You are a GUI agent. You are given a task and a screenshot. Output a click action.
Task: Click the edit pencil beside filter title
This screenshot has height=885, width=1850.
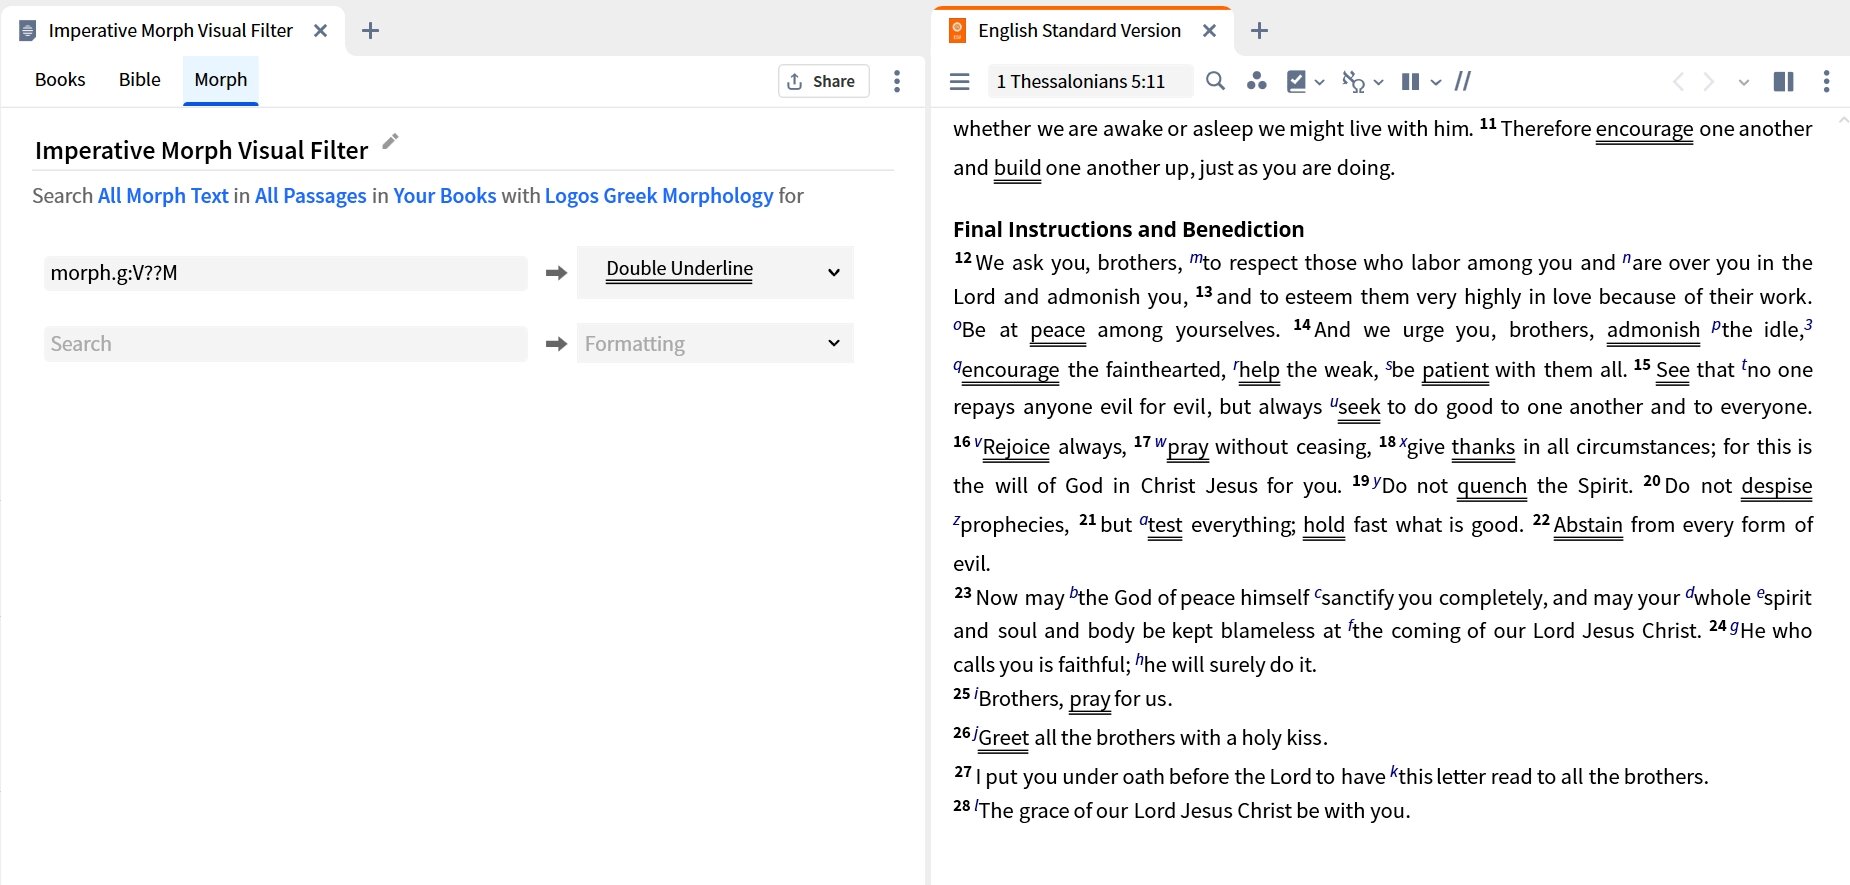coord(391,142)
